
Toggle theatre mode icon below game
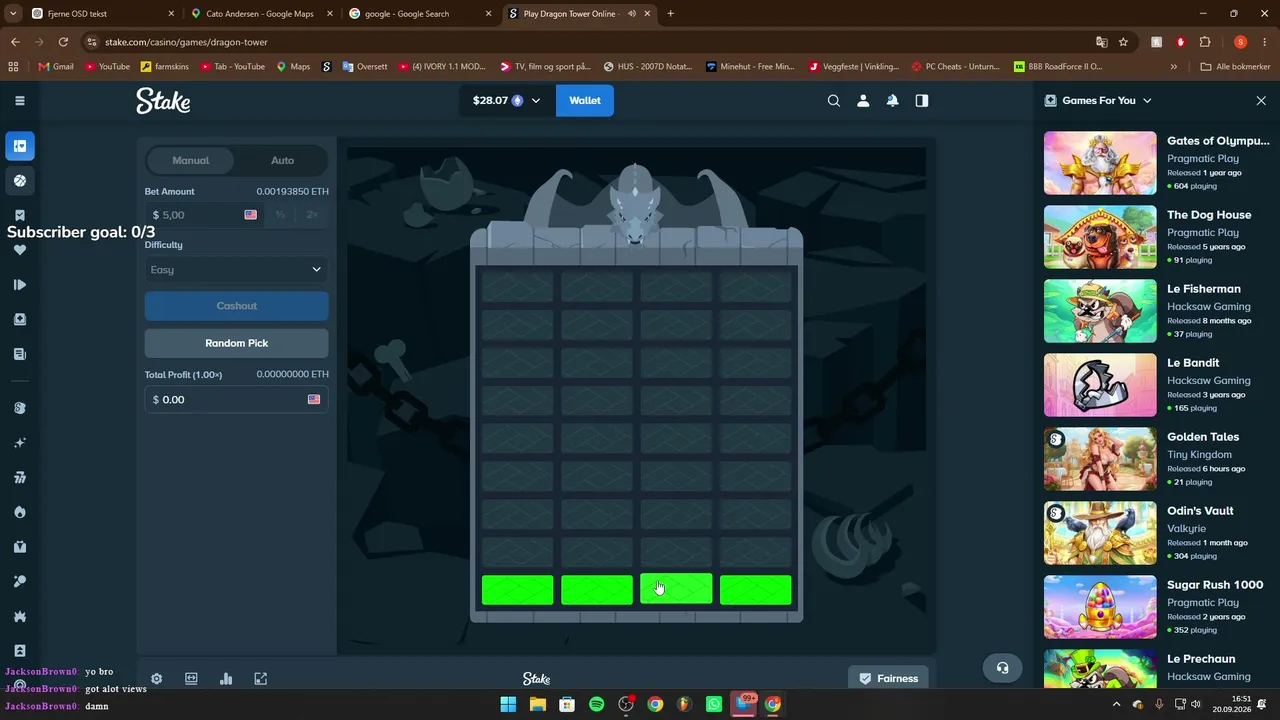pyautogui.click(x=191, y=678)
